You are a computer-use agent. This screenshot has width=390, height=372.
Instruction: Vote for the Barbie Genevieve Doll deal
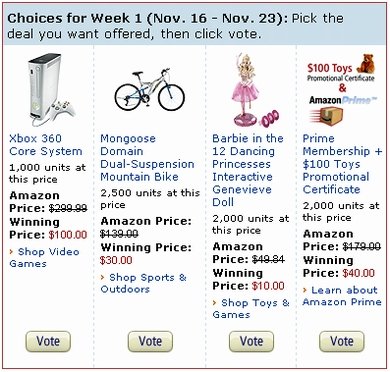point(252,341)
